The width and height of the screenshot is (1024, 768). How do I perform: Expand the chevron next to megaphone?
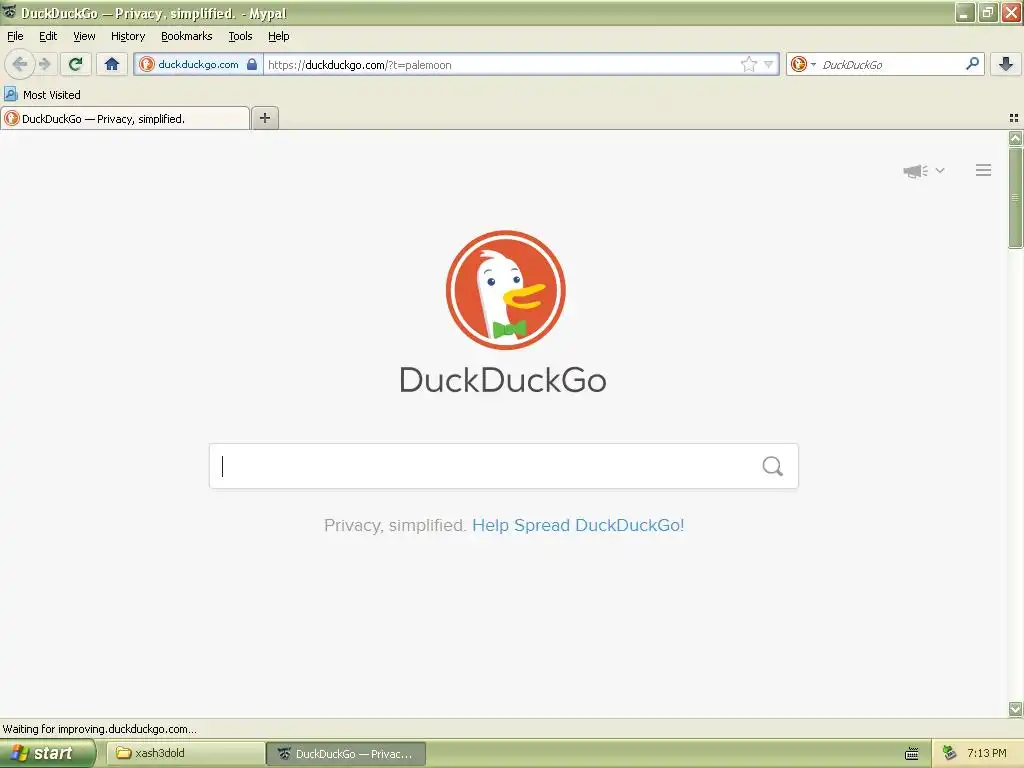tap(940, 170)
